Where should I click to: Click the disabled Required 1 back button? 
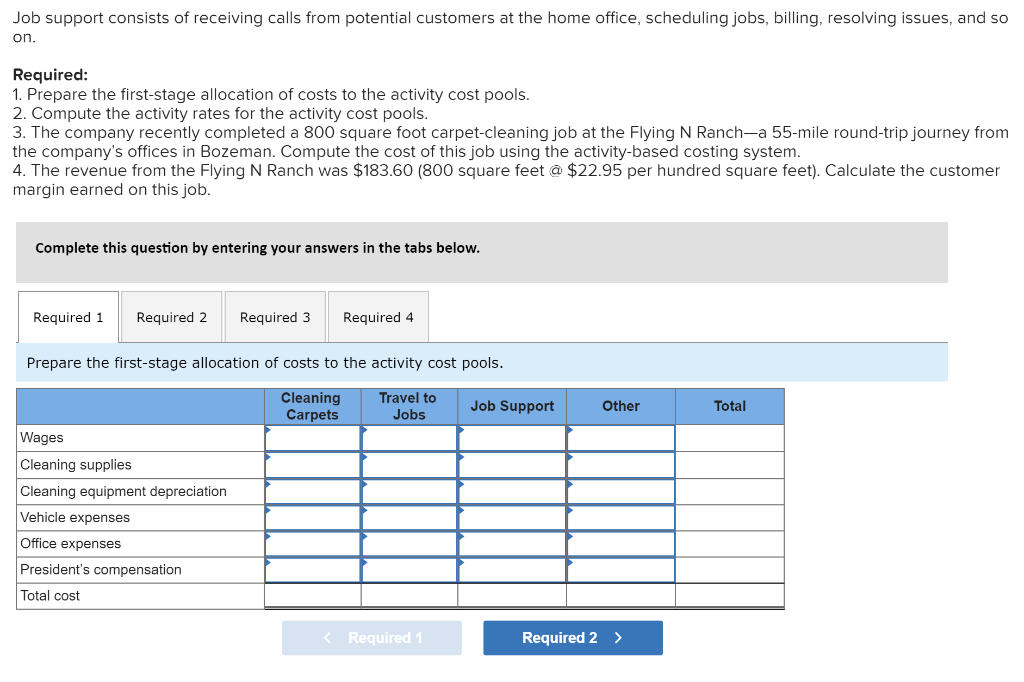tap(372, 638)
